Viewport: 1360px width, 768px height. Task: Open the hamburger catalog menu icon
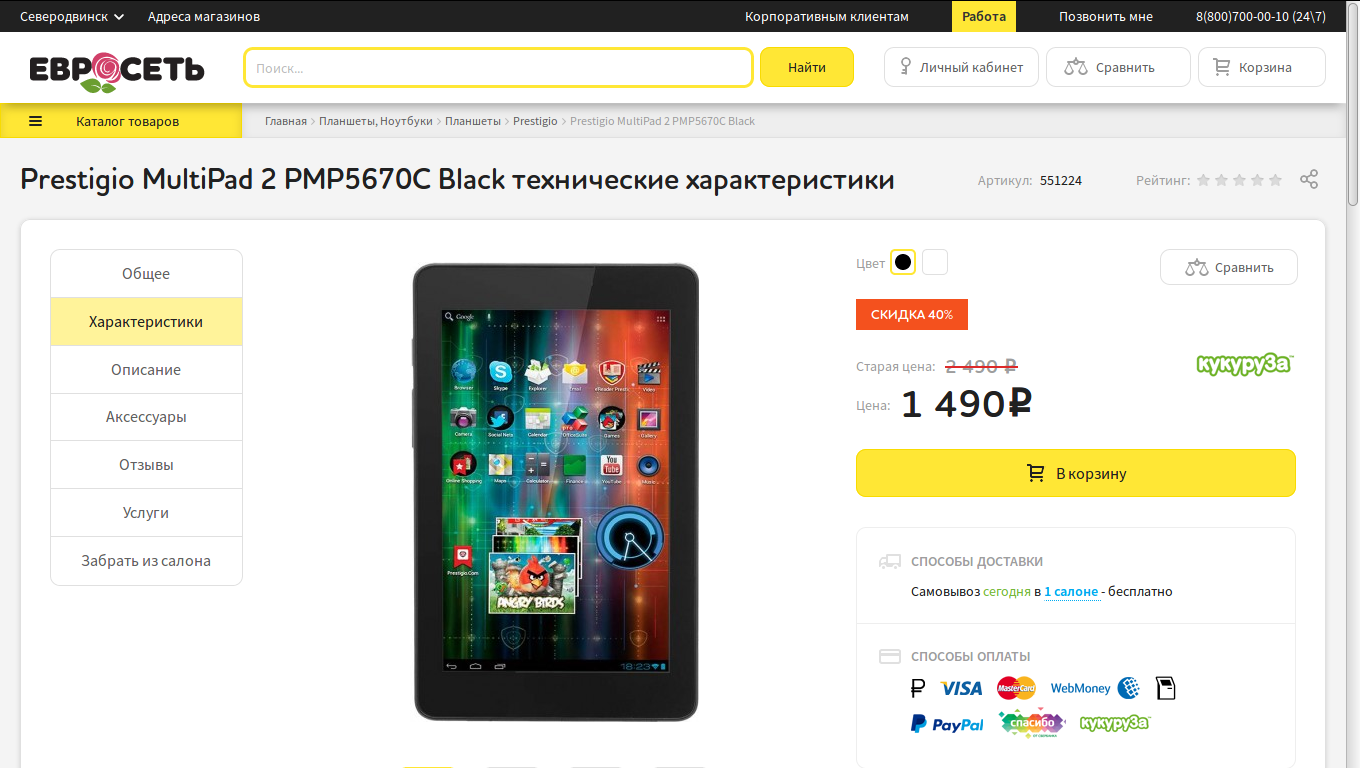click(x=35, y=121)
